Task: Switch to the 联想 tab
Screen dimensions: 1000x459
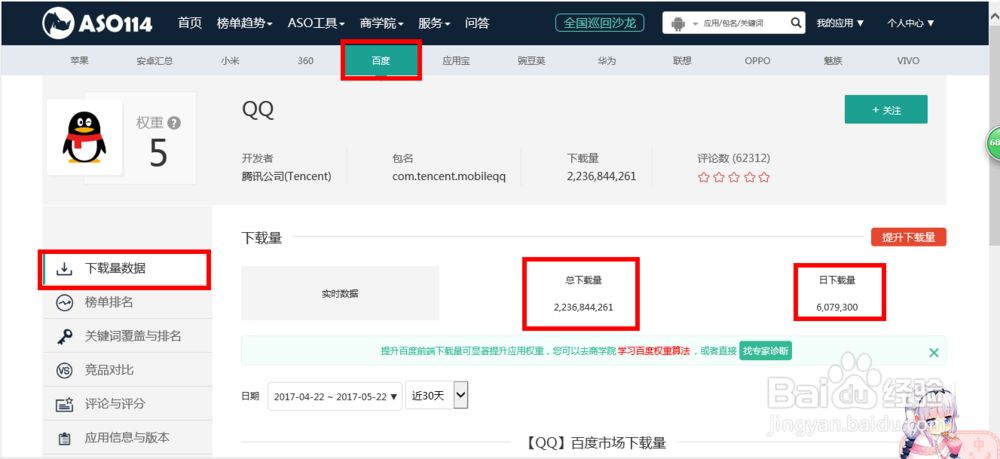Action: coord(682,61)
